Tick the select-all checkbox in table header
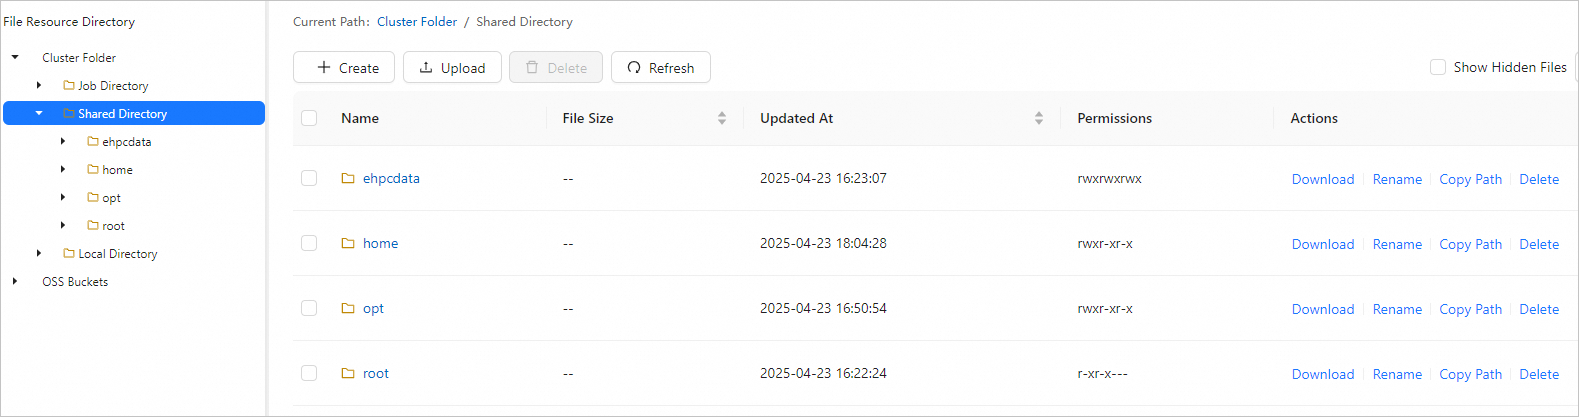 pos(309,118)
